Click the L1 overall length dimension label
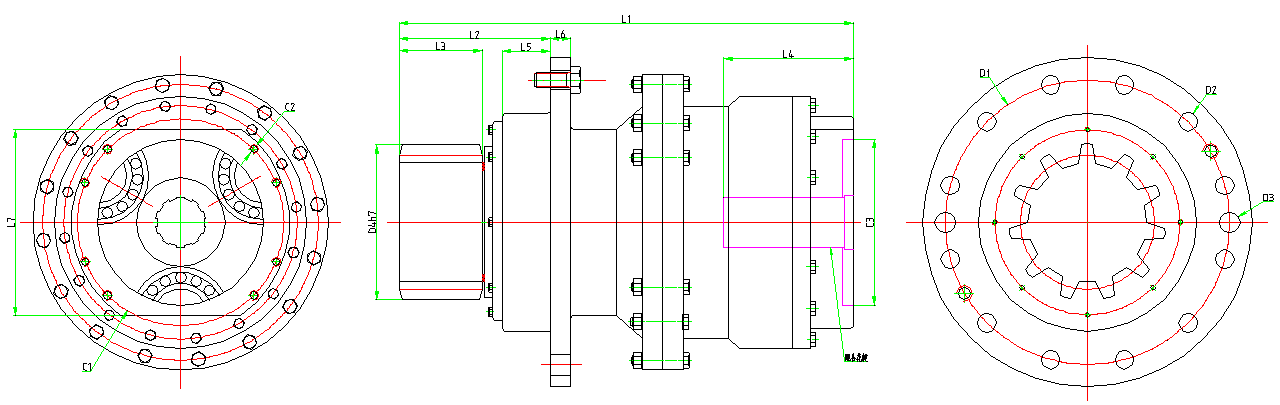This screenshot has height=405, width=1280. [x=626, y=18]
